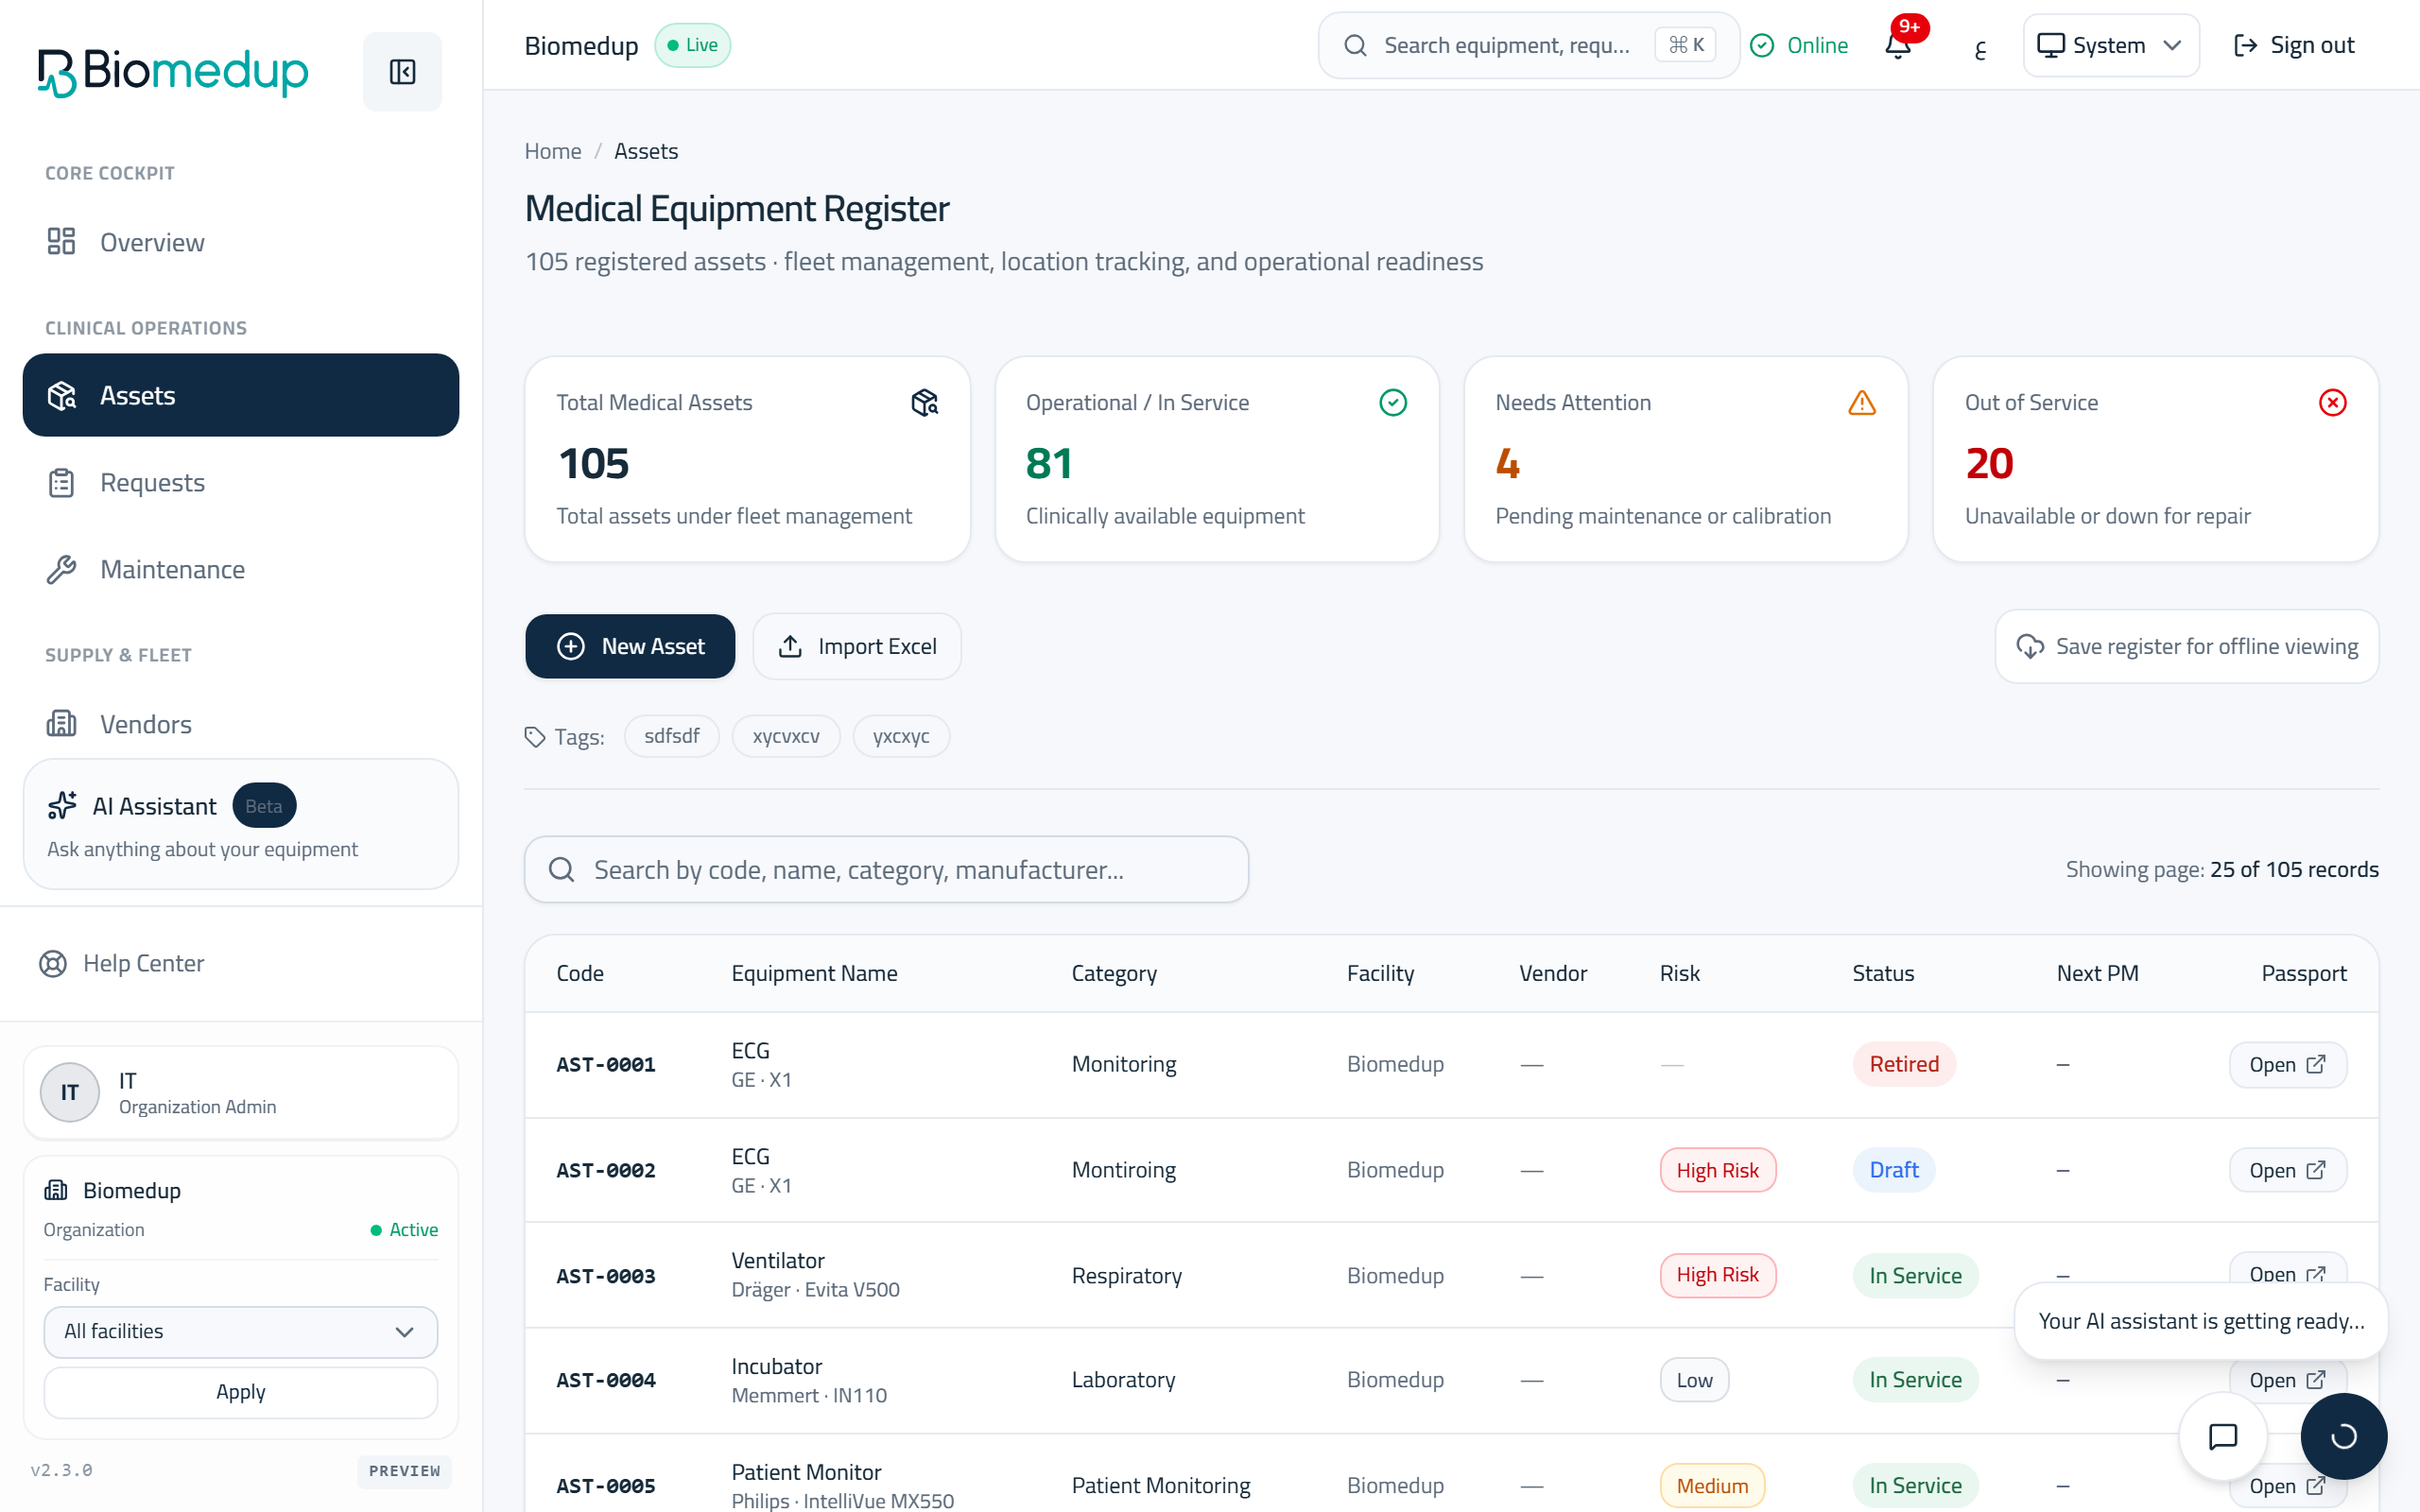Create a New Asset
This screenshot has width=2420, height=1512.
630,646
